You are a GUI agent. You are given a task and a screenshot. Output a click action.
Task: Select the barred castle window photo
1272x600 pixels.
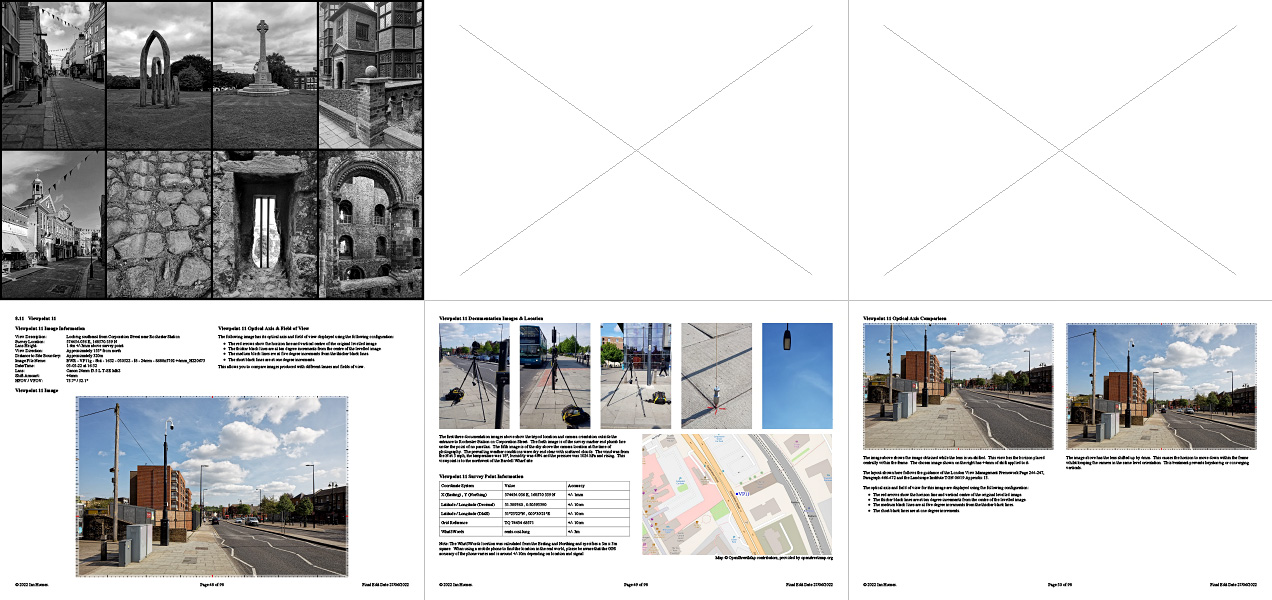[x=264, y=224]
